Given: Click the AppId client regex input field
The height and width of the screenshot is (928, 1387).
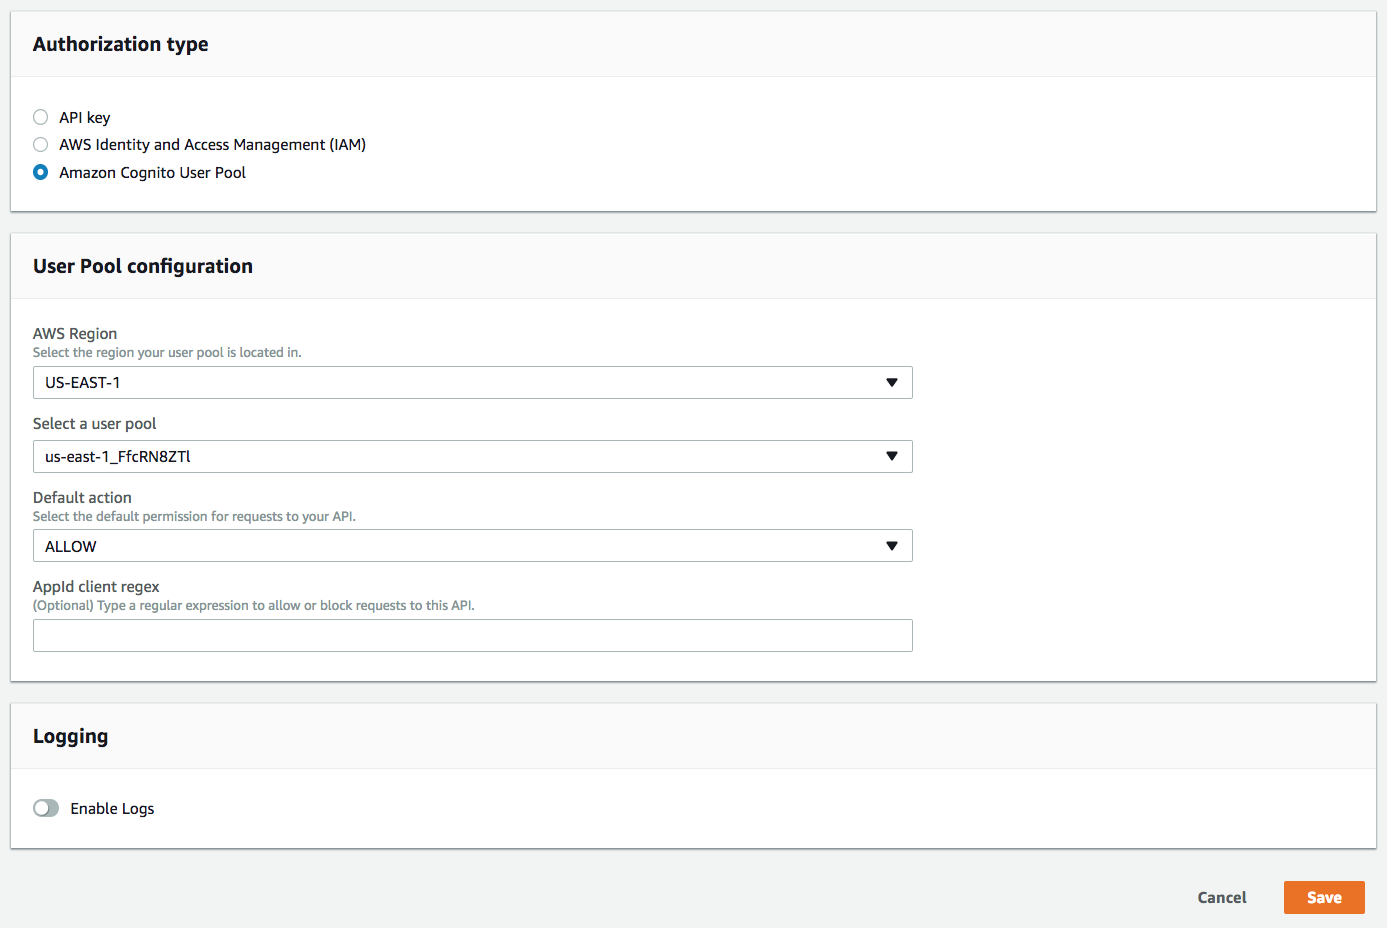Looking at the screenshot, I should click(x=472, y=635).
